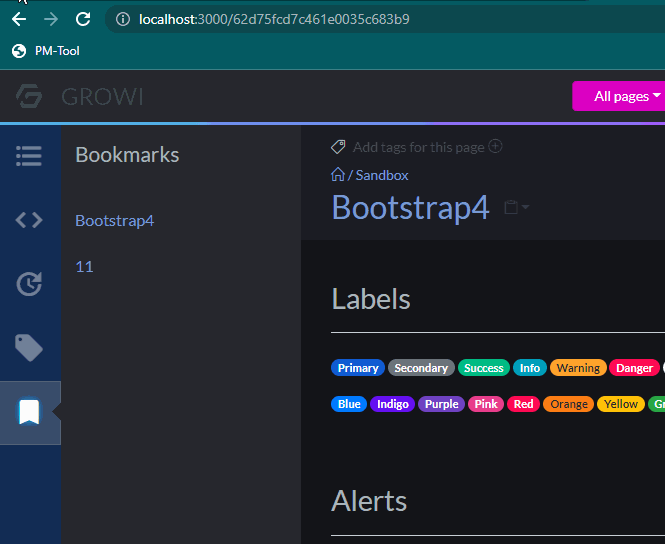Click the Success badge
The image size is (665, 544).
(x=483, y=368)
